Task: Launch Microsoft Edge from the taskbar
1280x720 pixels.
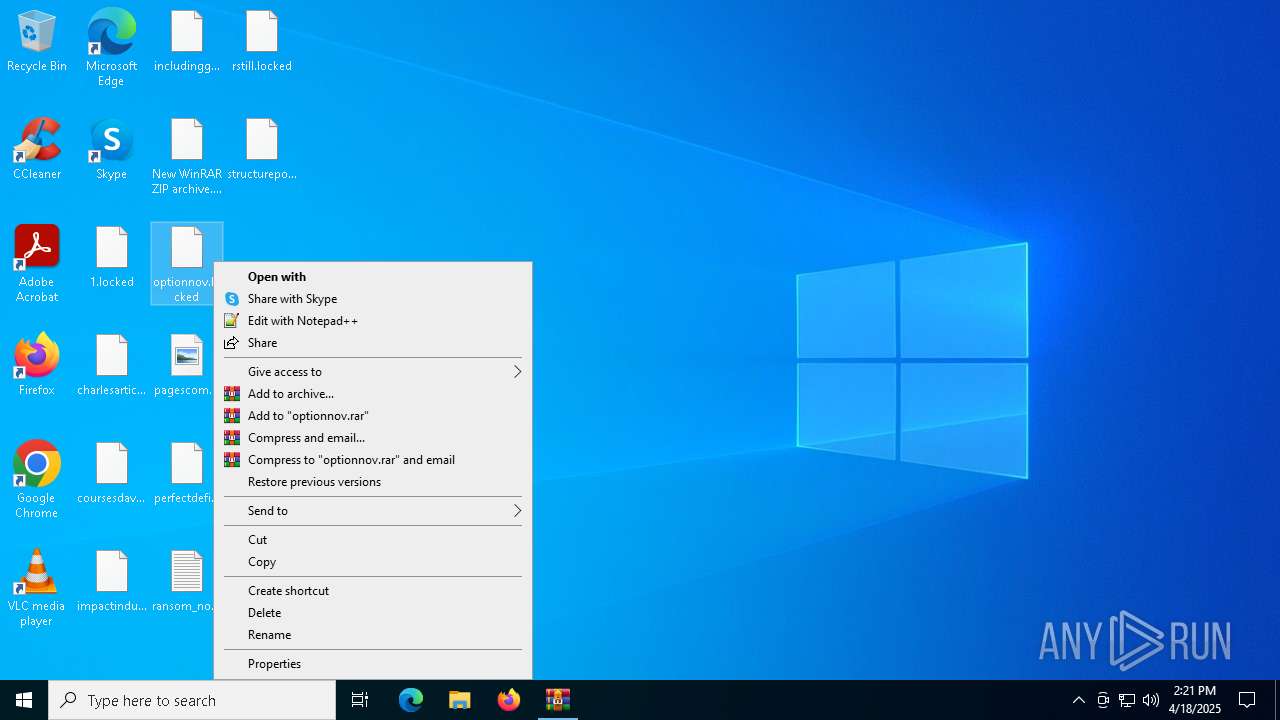Action: point(411,700)
